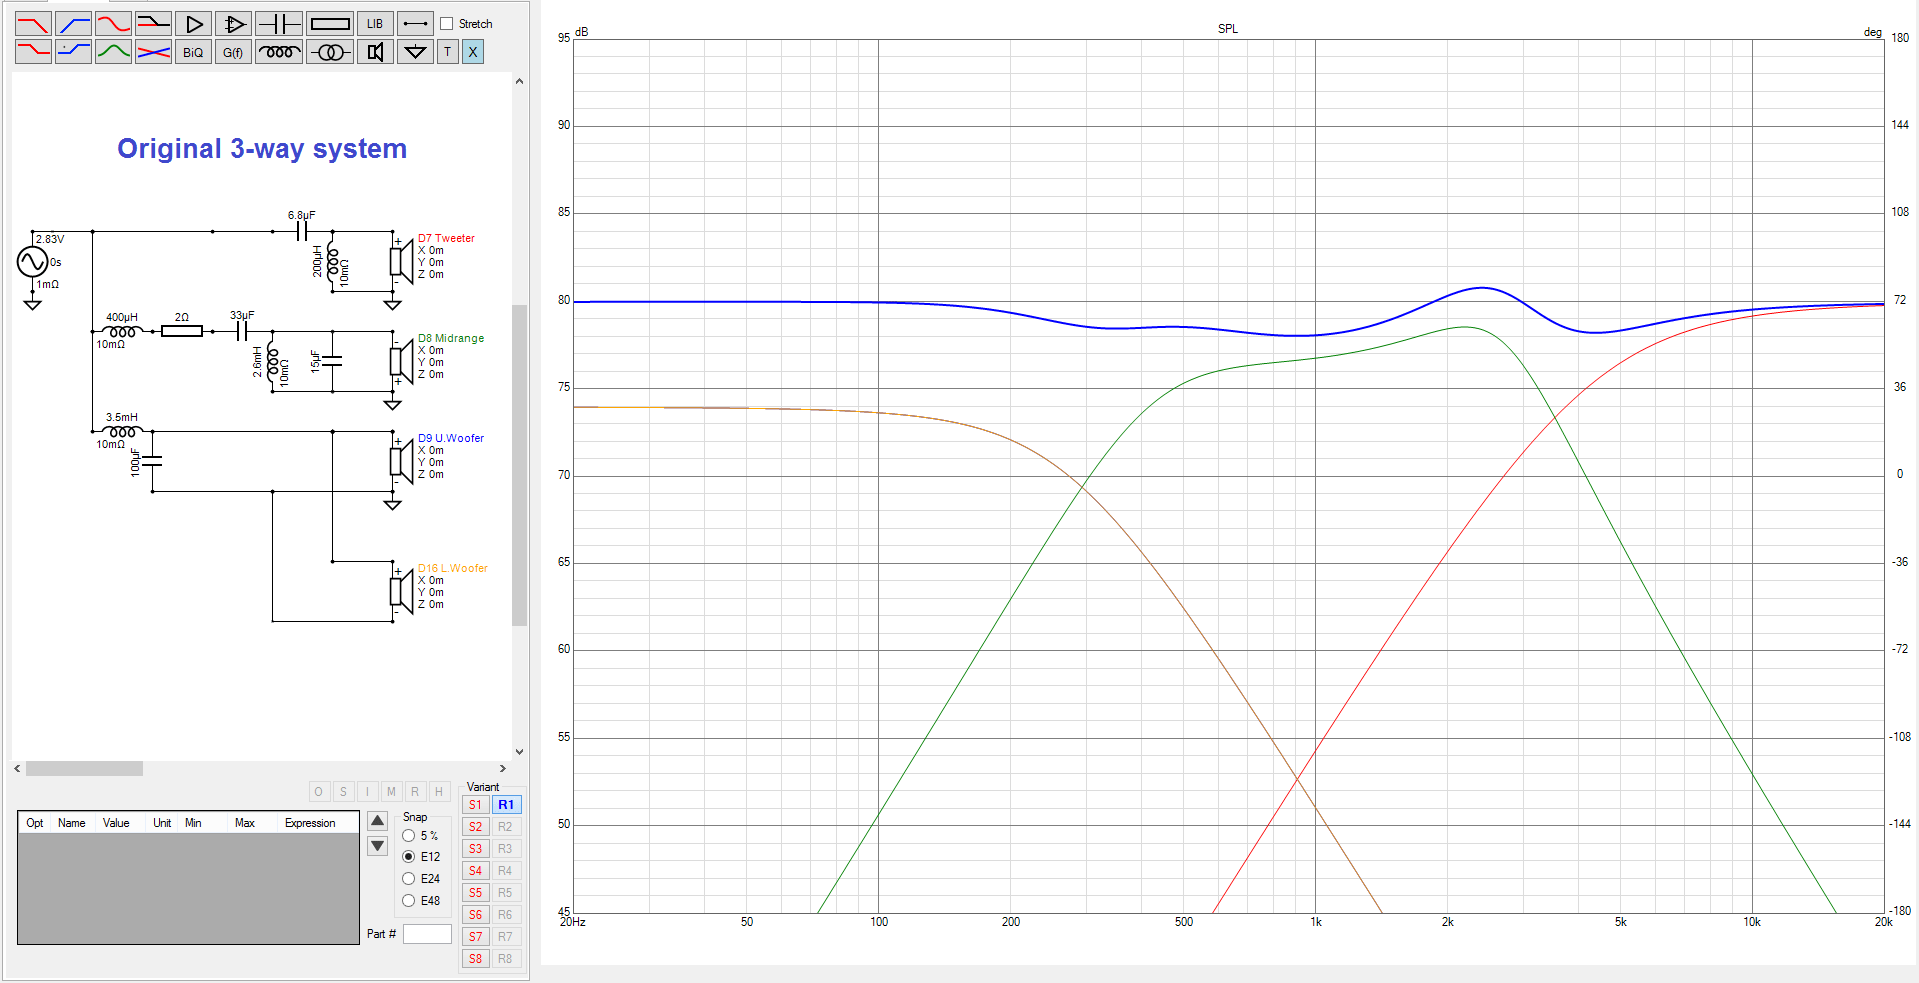Select the blue high-pass filter block
1919x983 pixels.
pos(74,24)
